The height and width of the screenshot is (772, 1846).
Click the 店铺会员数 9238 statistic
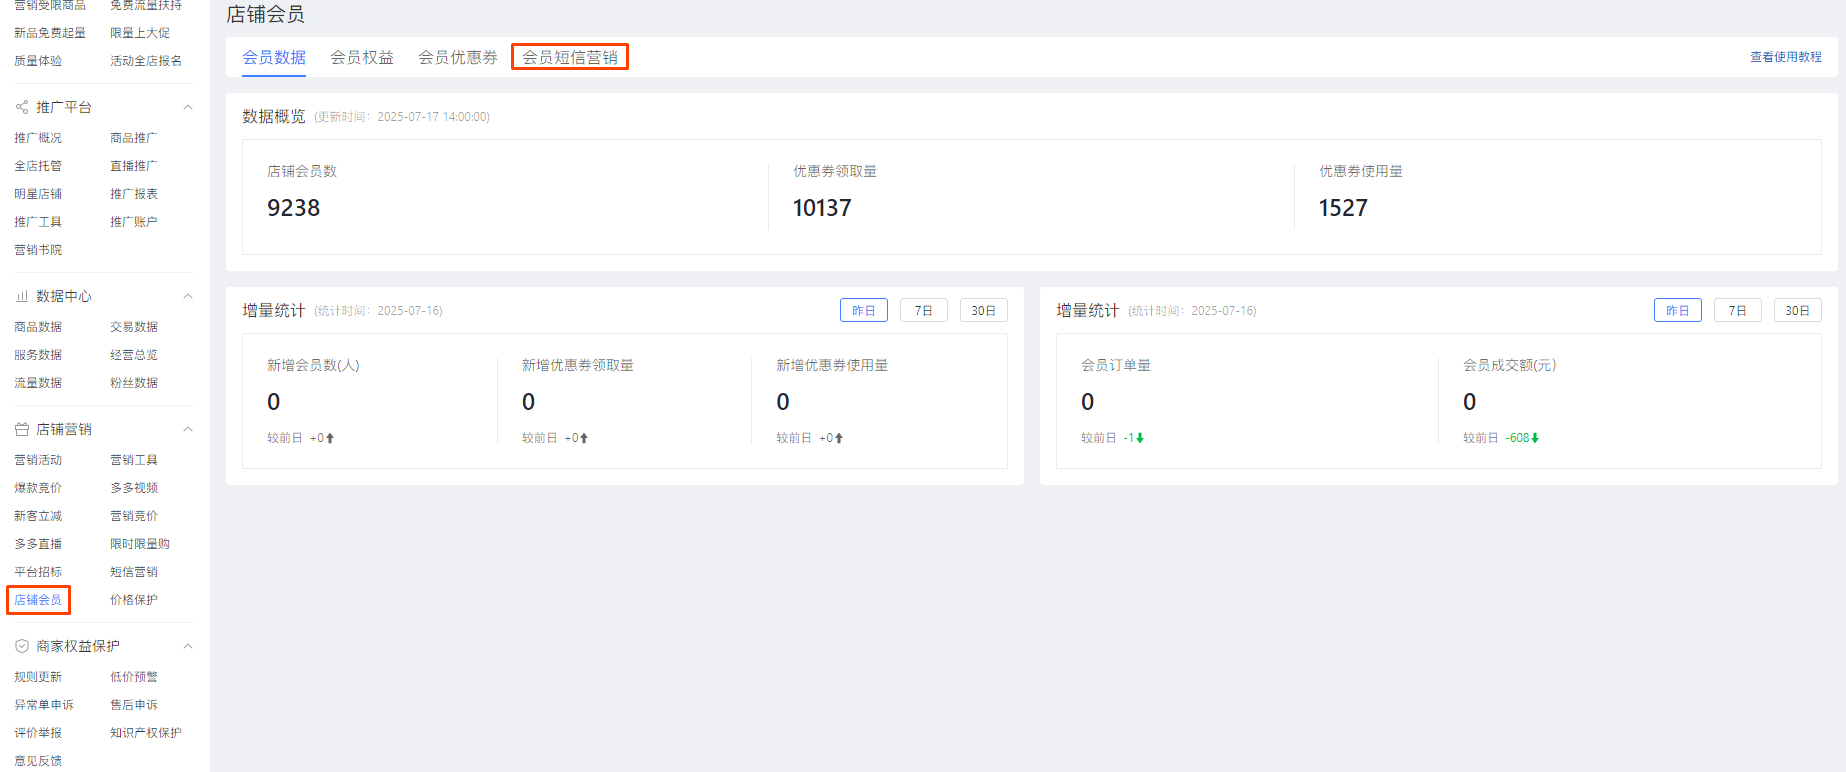[x=293, y=208]
